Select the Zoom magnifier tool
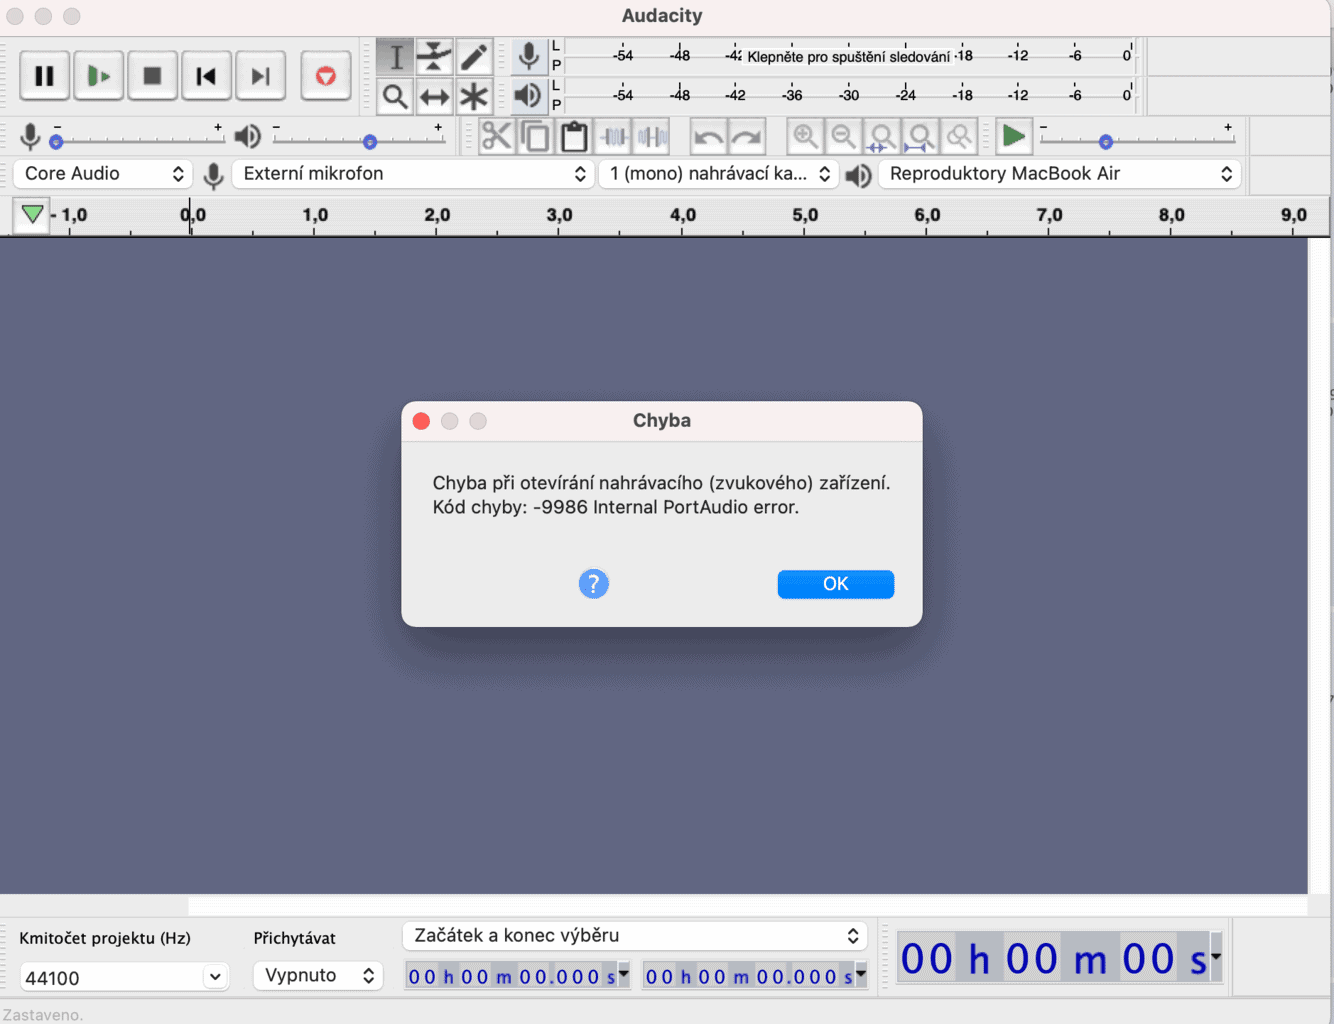1334x1024 pixels. [395, 96]
